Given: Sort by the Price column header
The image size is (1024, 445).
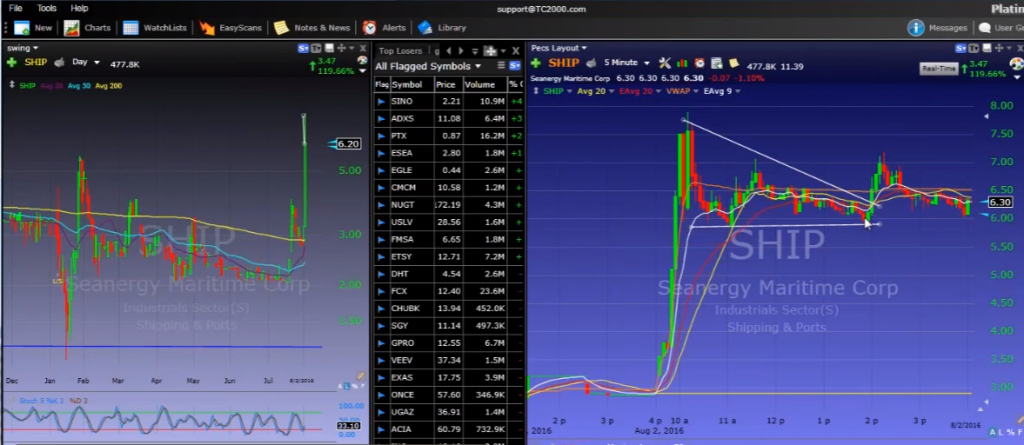Looking at the screenshot, I should [x=448, y=85].
